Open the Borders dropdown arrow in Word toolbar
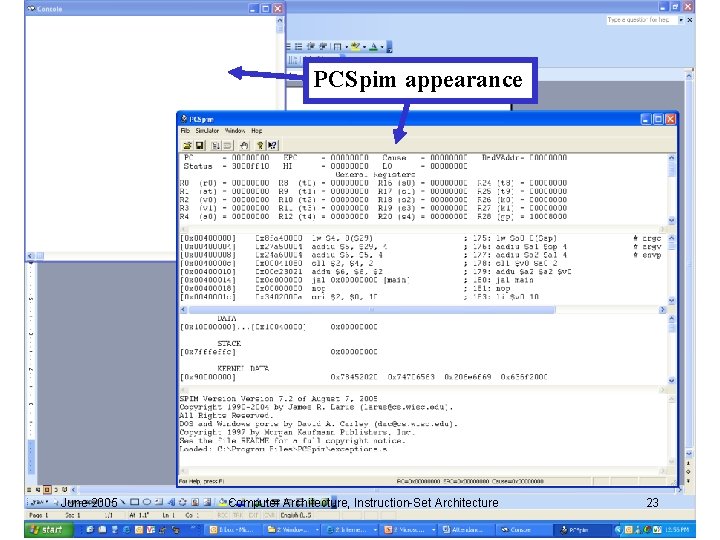720x540 pixels. tap(346, 46)
